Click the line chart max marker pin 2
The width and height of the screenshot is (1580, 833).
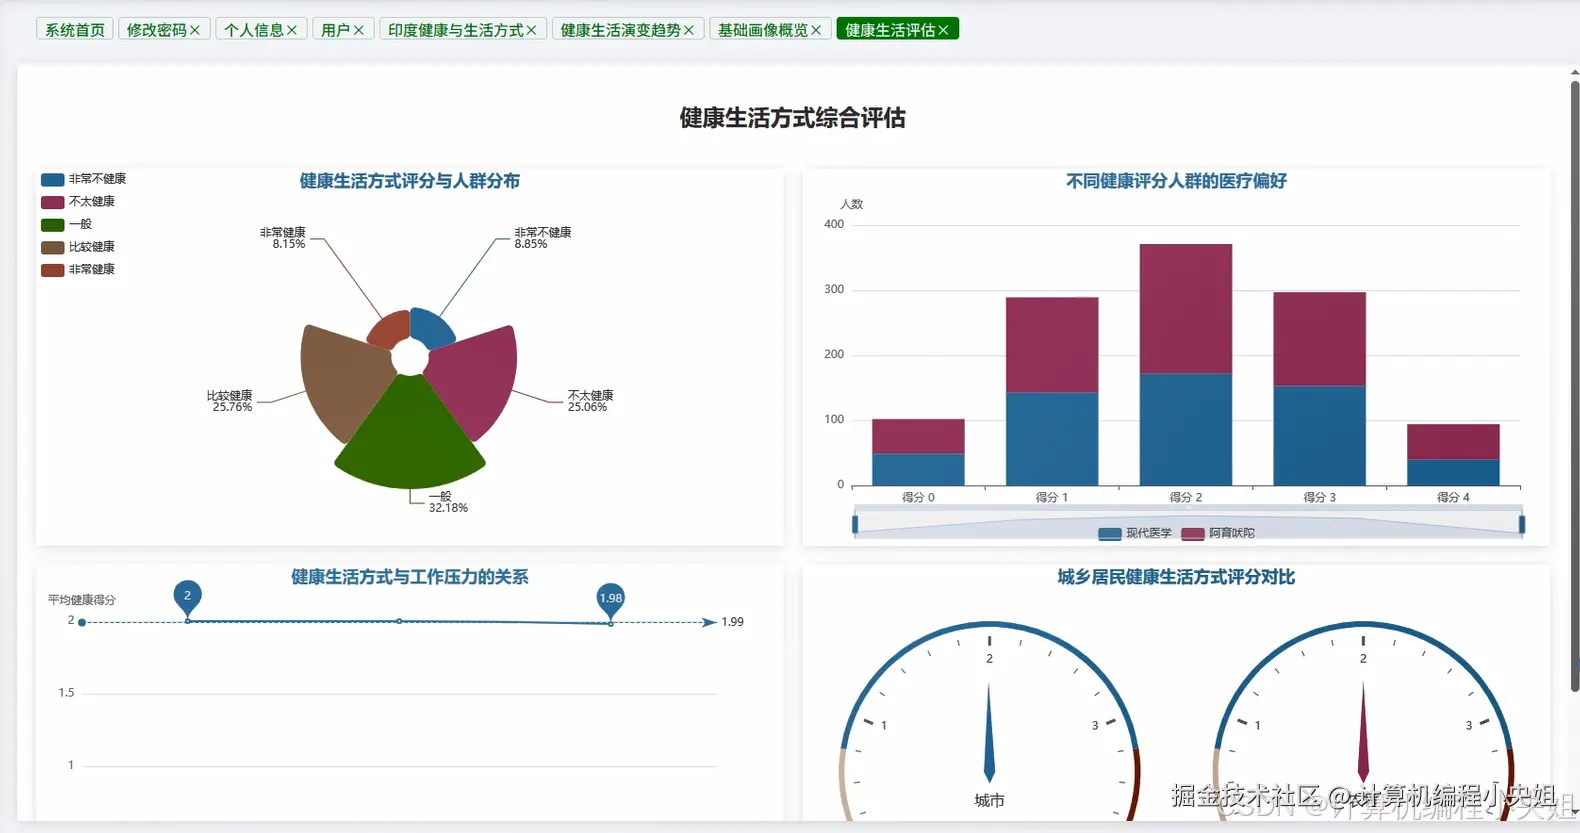coord(187,597)
